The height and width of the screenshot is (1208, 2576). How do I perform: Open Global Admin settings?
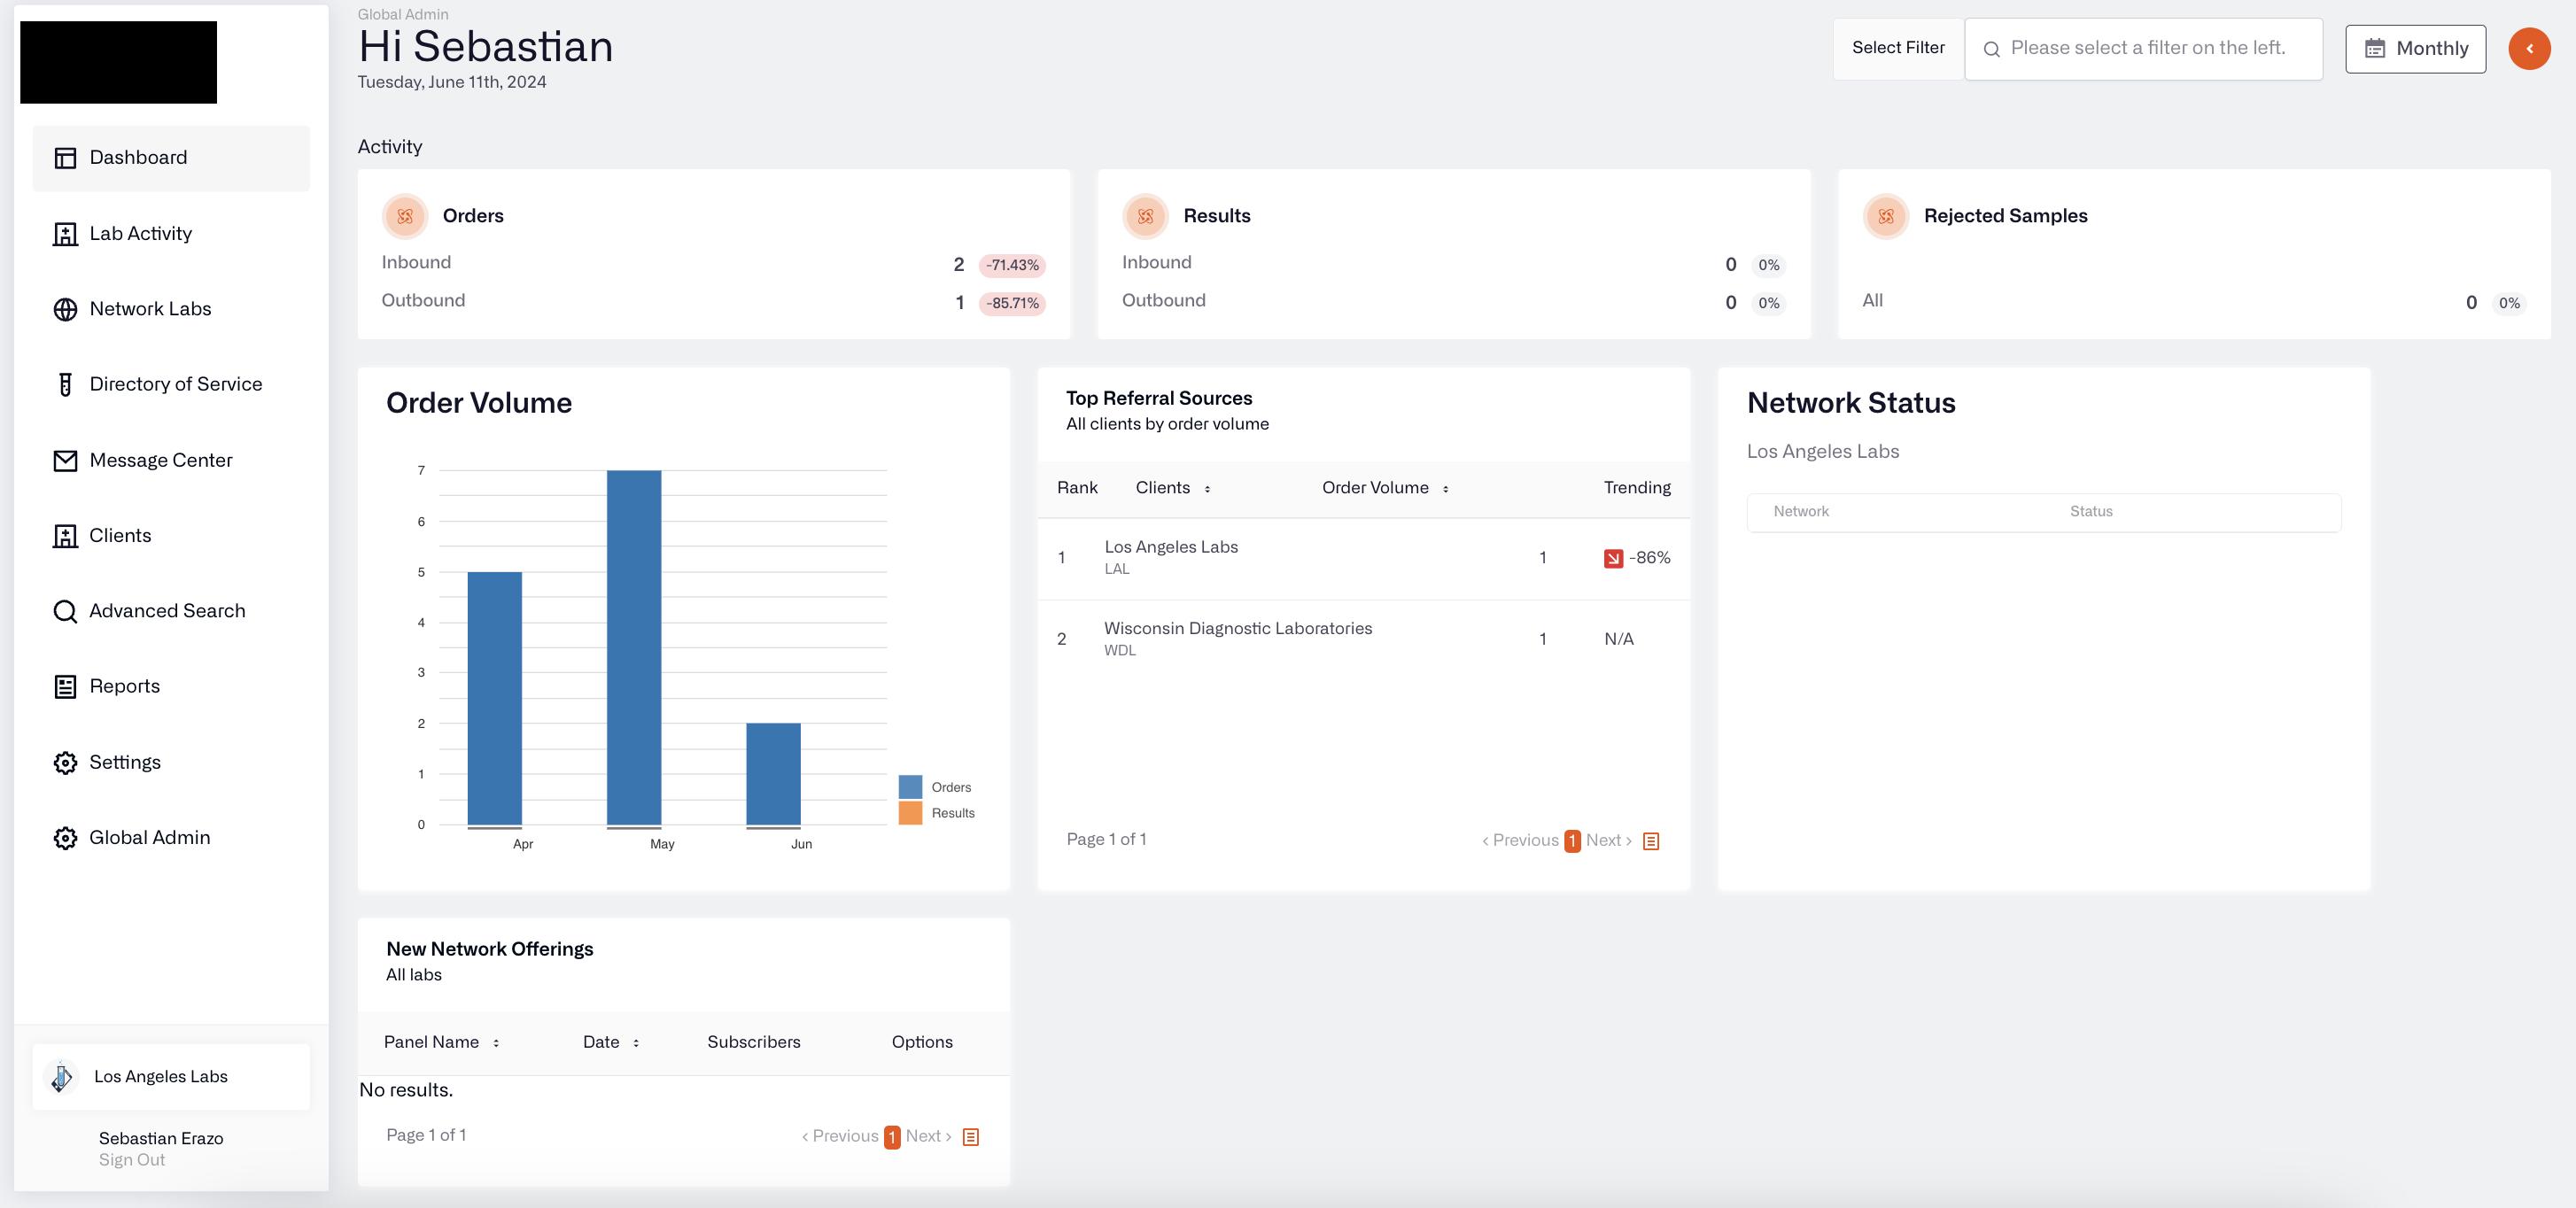150,838
